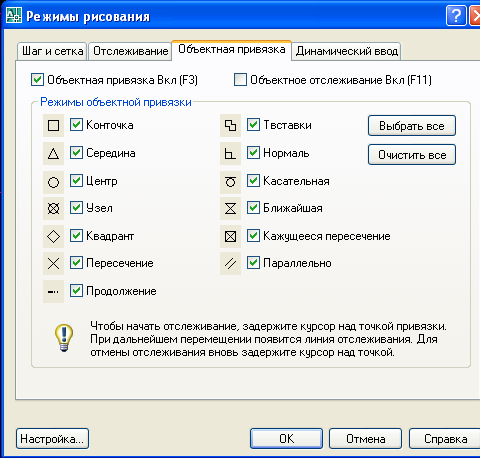
Task: Click the Ближайшая hourglass snap icon
Action: [230, 209]
